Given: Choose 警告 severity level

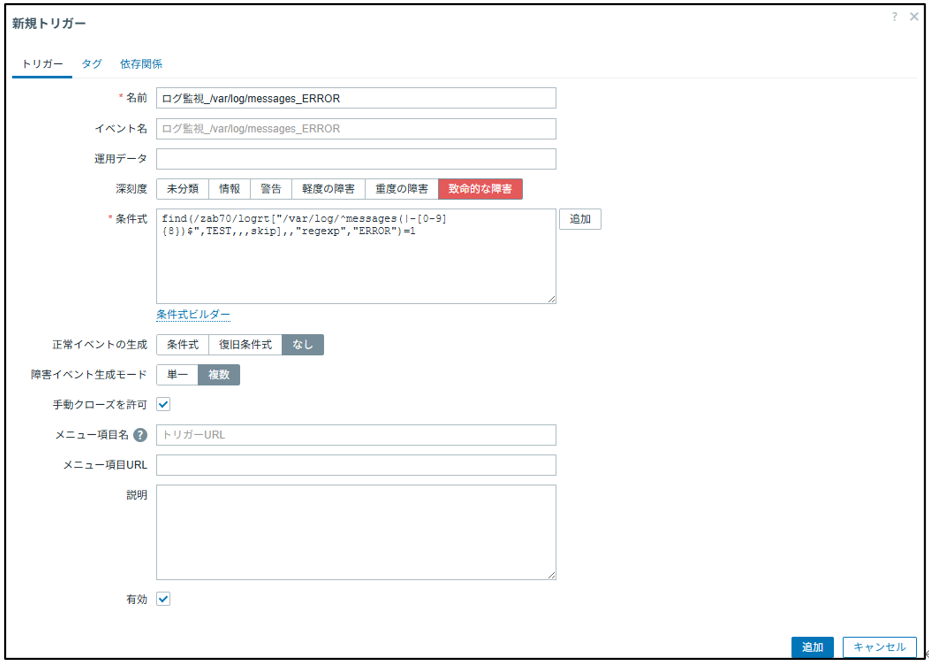Looking at the screenshot, I should click(x=270, y=189).
